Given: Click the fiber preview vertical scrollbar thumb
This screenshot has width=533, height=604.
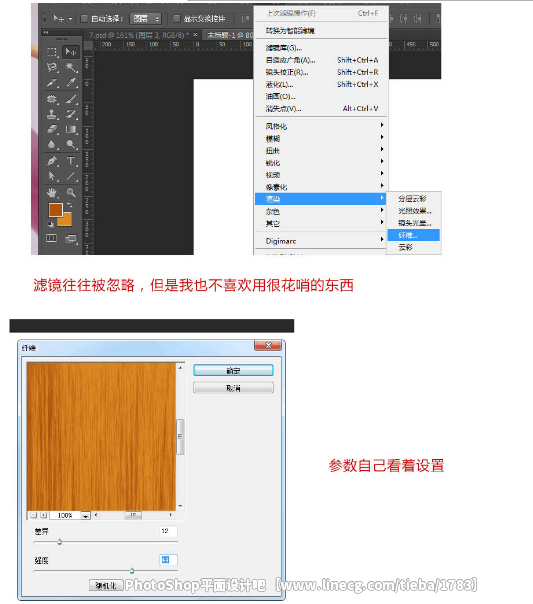Looking at the screenshot, I should pyautogui.click(x=180, y=436).
